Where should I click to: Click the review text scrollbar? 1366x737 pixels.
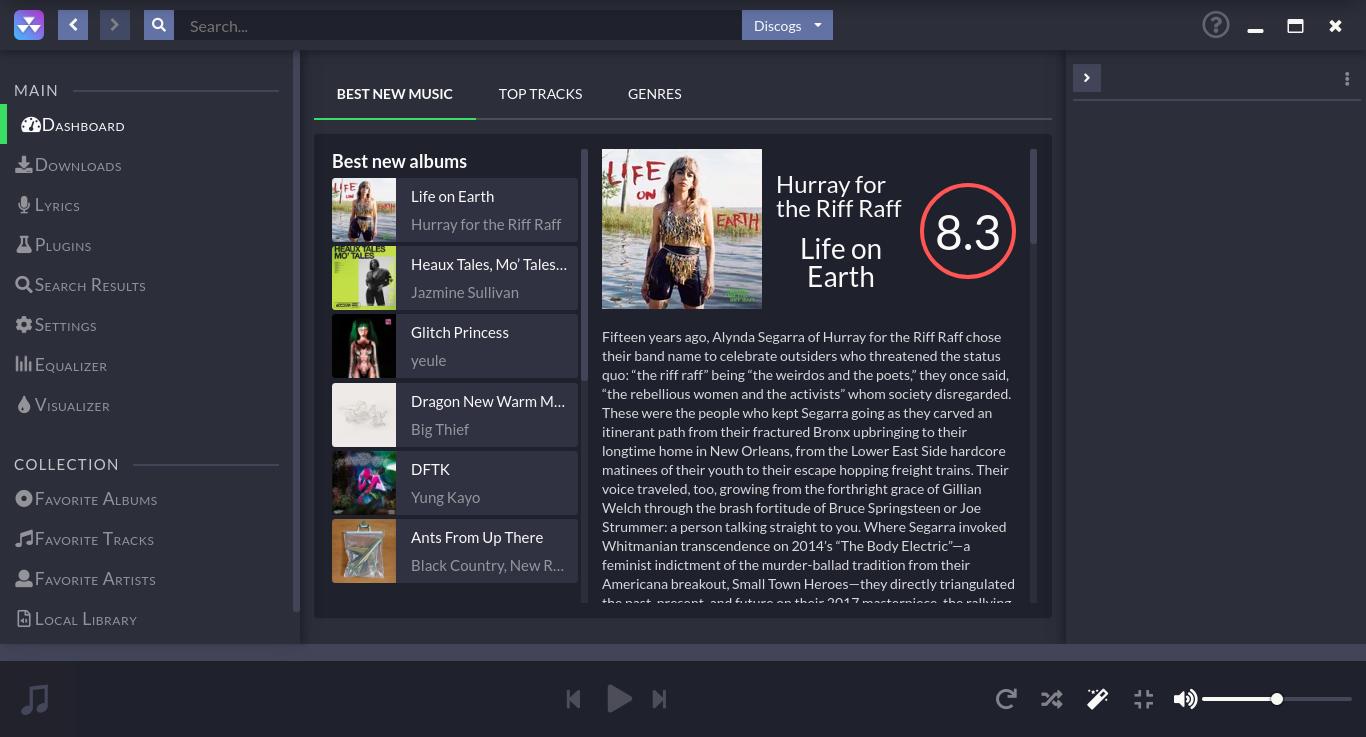tap(1033, 196)
